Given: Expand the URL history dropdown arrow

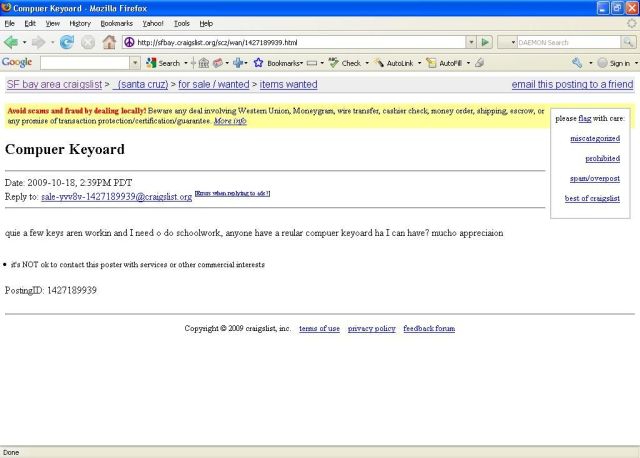Looking at the screenshot, I should (x=471, y=42).
